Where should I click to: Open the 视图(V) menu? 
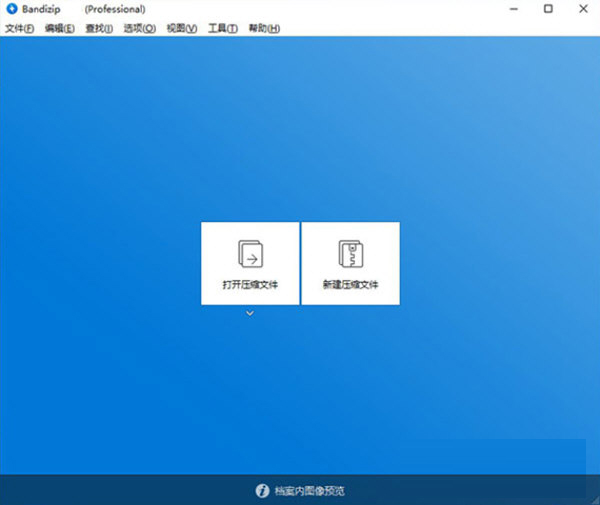tap(181, 28)
